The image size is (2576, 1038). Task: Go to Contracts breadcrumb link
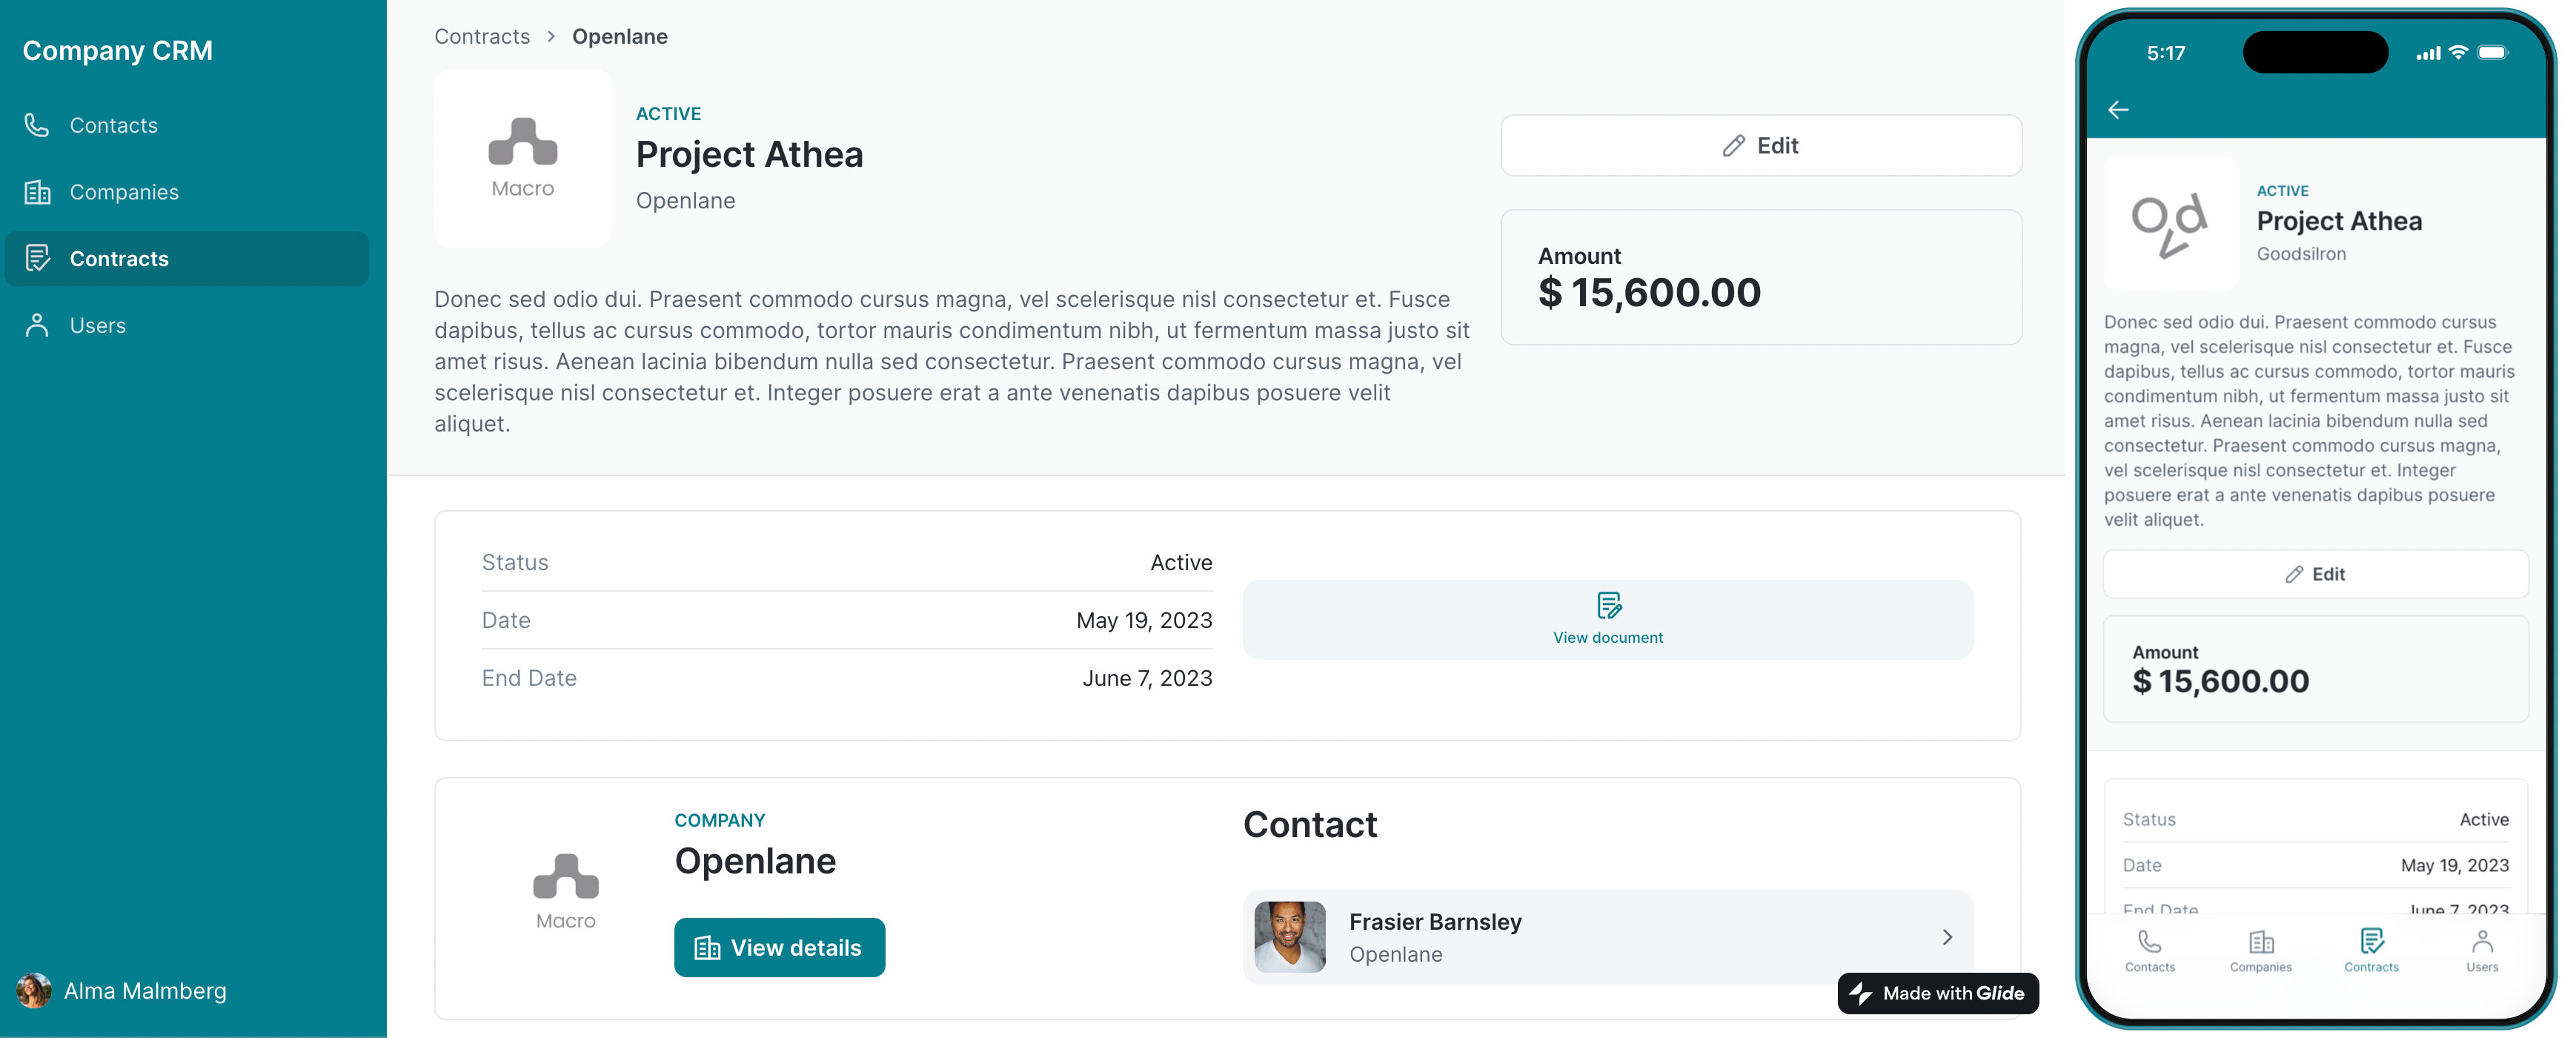point(482,37)
